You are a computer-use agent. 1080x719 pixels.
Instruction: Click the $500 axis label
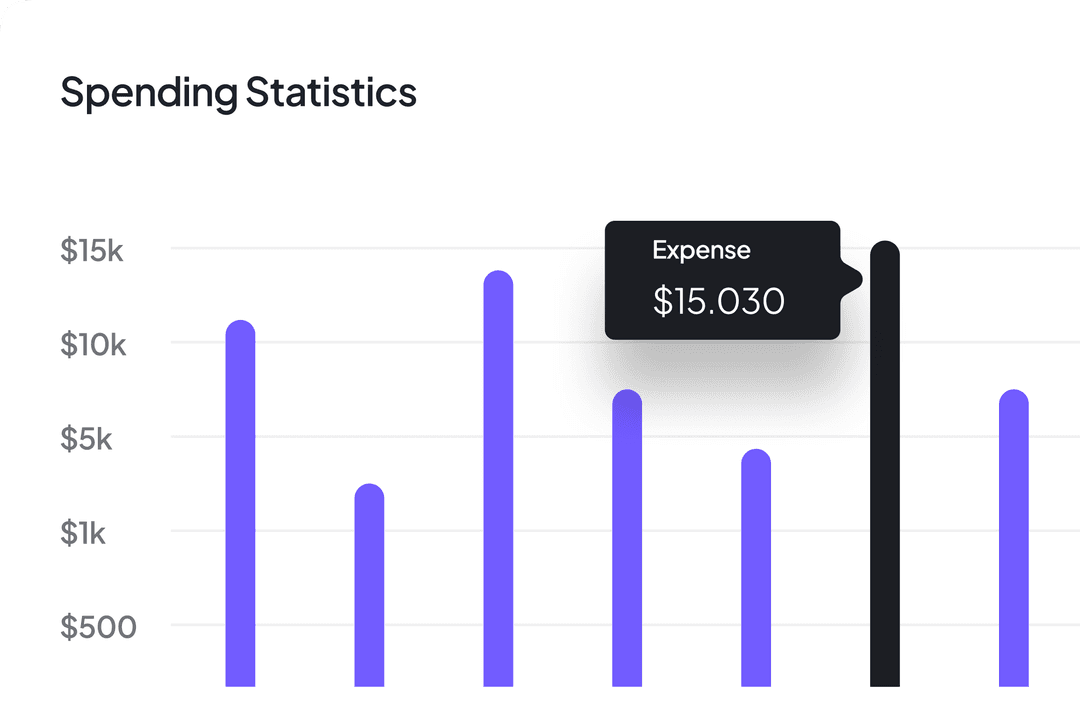pyautogui.click(x=98, y=627)
